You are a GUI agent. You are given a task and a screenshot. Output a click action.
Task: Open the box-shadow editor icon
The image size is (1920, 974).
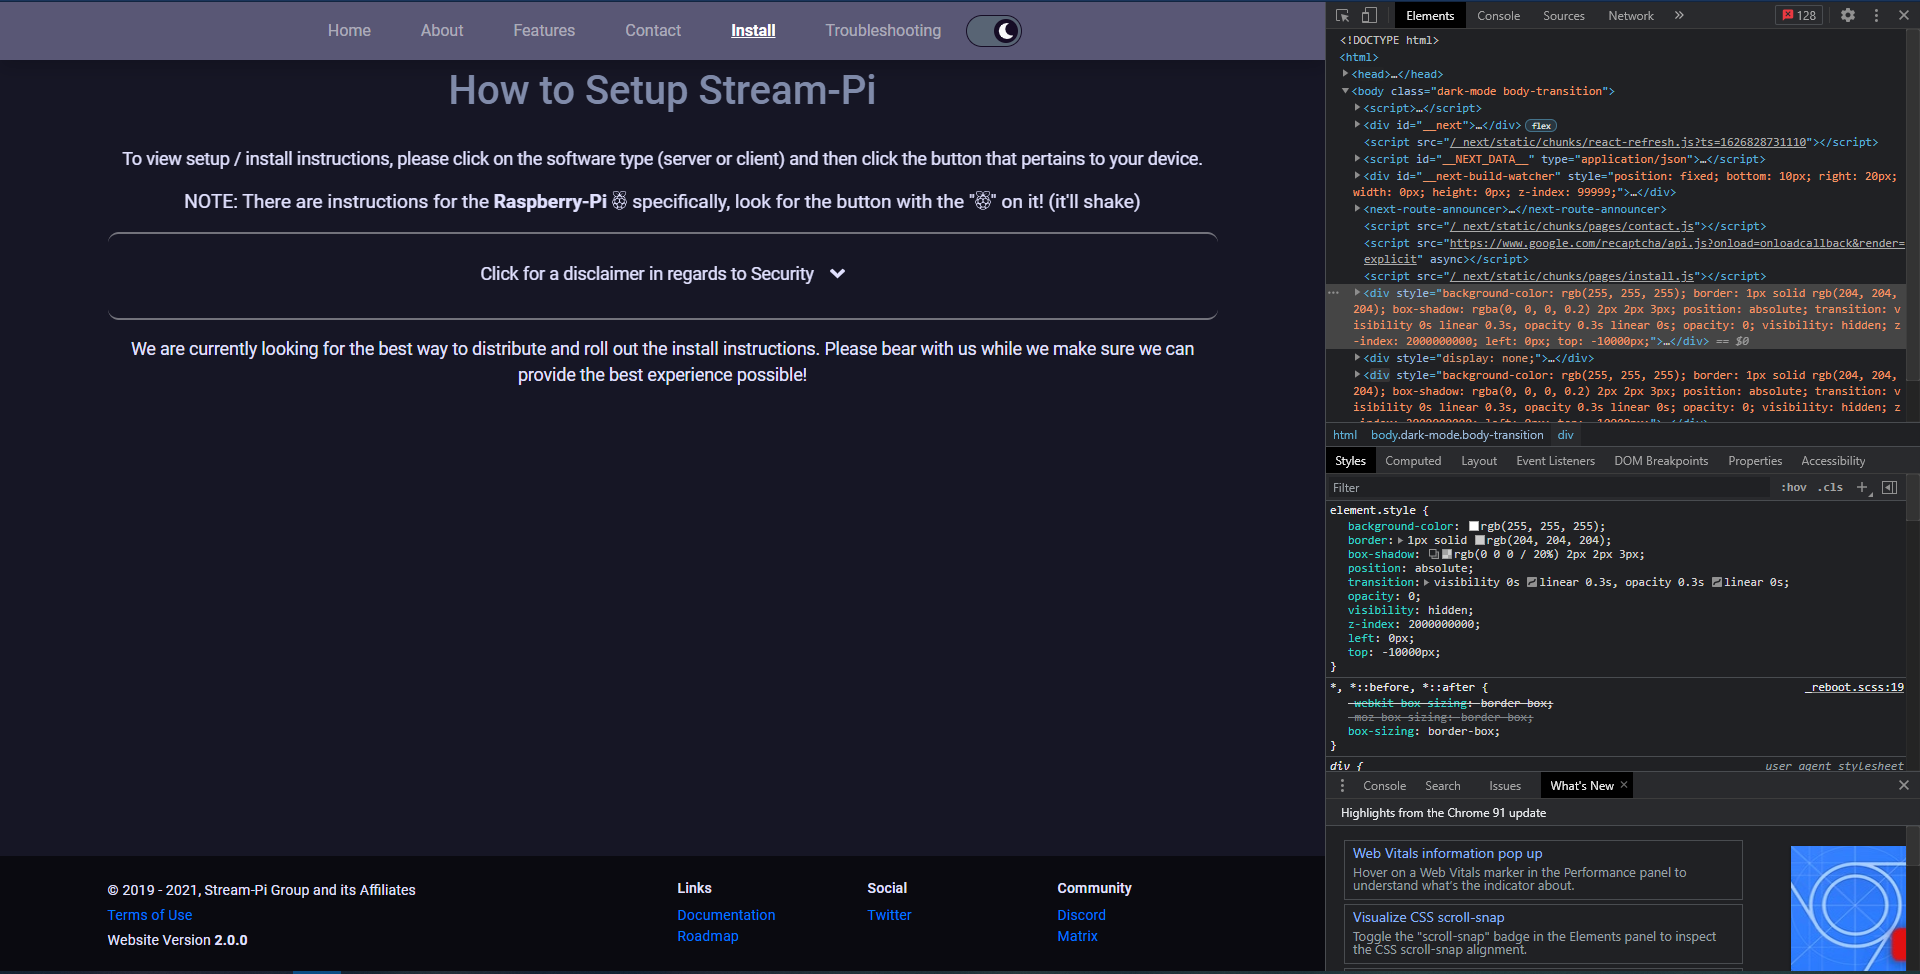[1433, 554]
